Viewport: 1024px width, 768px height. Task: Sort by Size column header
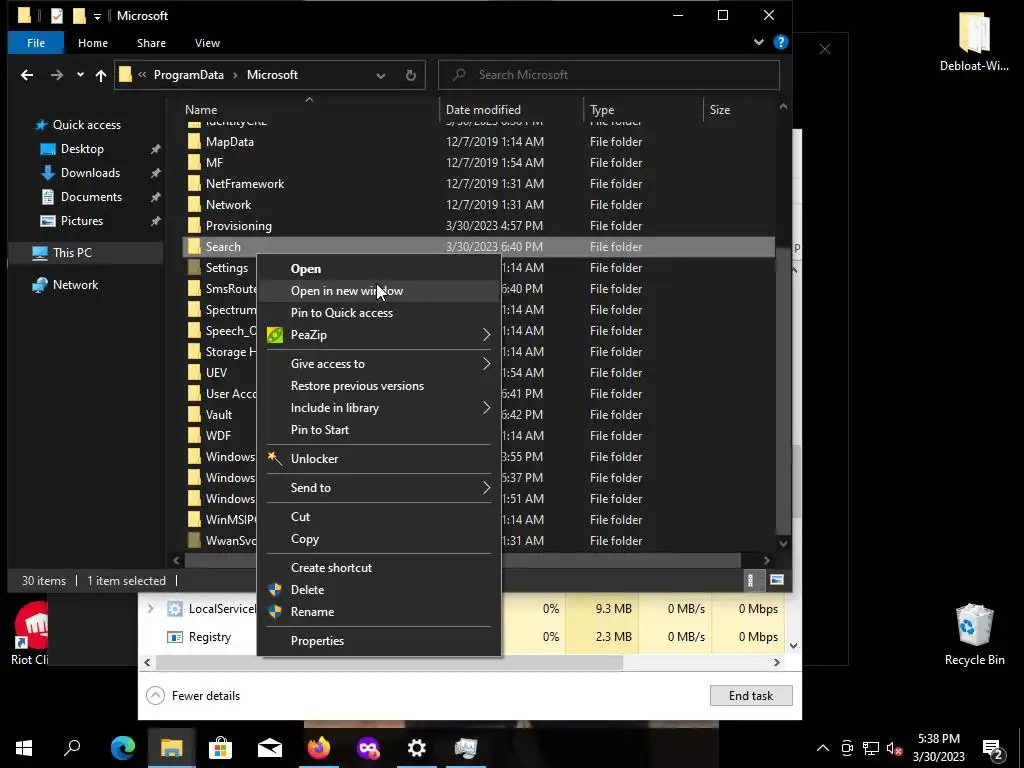720,110
